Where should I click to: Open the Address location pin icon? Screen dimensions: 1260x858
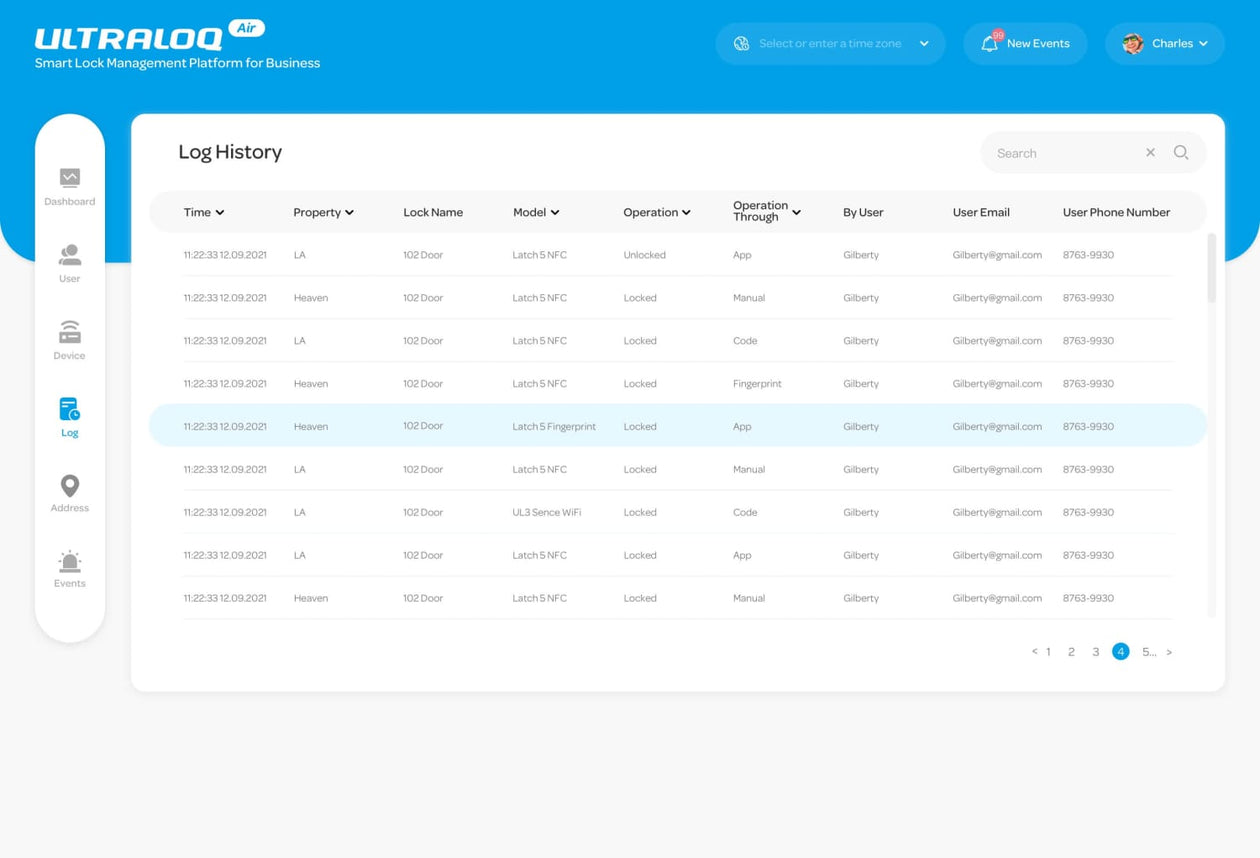click(x=69, y=486)
